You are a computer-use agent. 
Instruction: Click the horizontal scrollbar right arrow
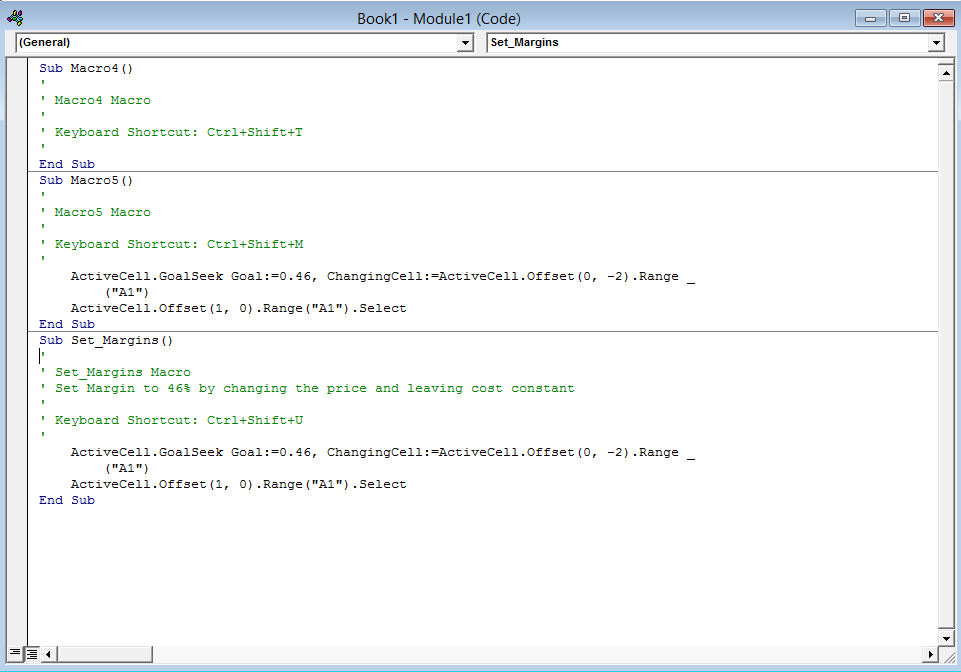click(x=930, y=654)
